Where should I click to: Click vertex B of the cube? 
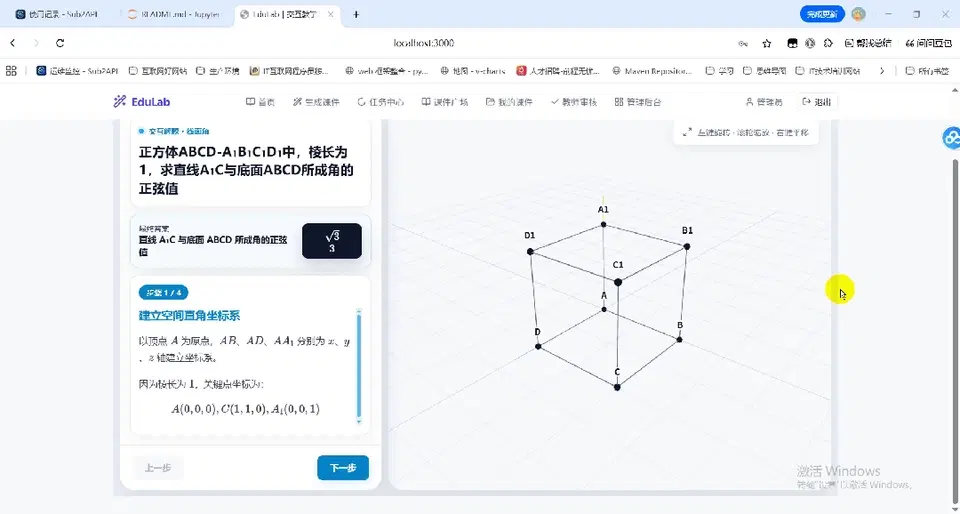[x=679, y=340]
